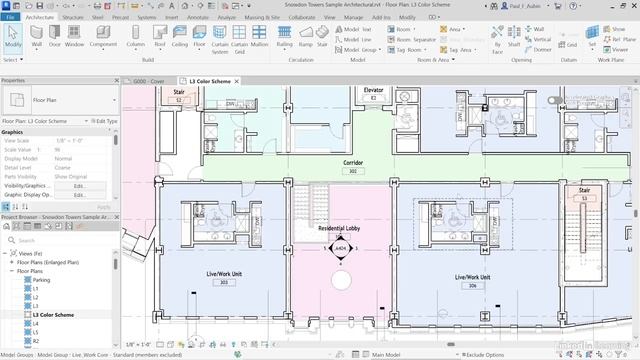Image resolution: width=640 pixels, height=360 pixels.
Task: Collapse the Floor Plans node
Action: click(12, 271)
